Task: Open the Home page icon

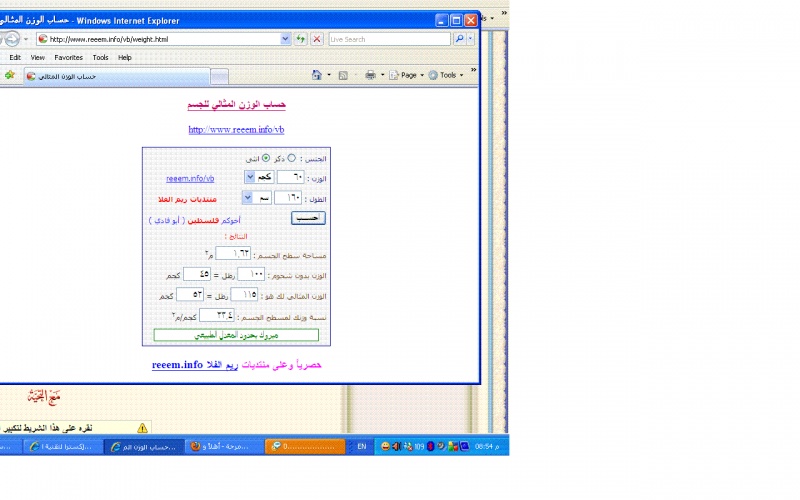Action: [x=317, y=75]
